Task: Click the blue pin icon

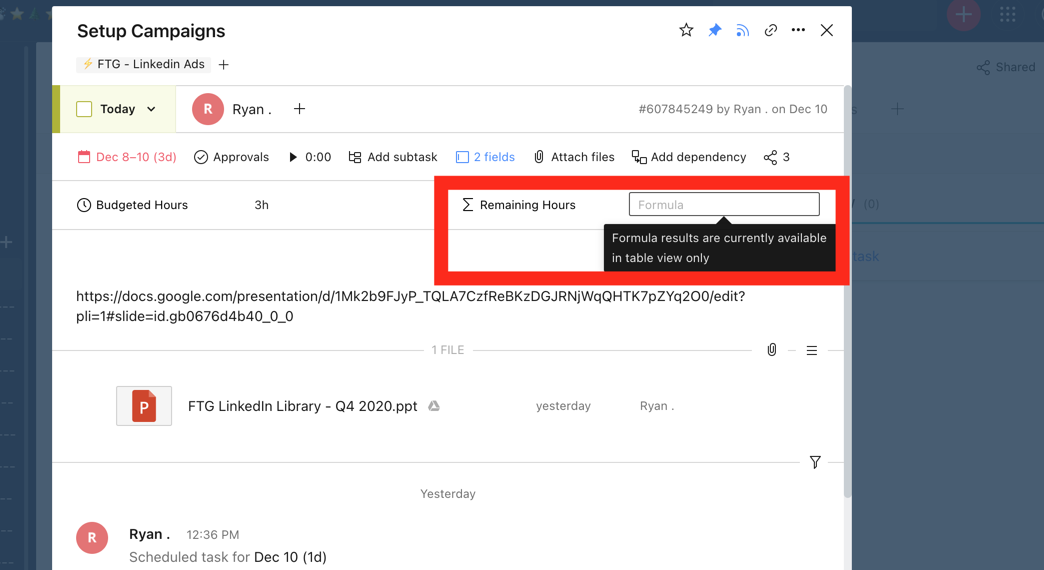Action: [x=714, y=30]
